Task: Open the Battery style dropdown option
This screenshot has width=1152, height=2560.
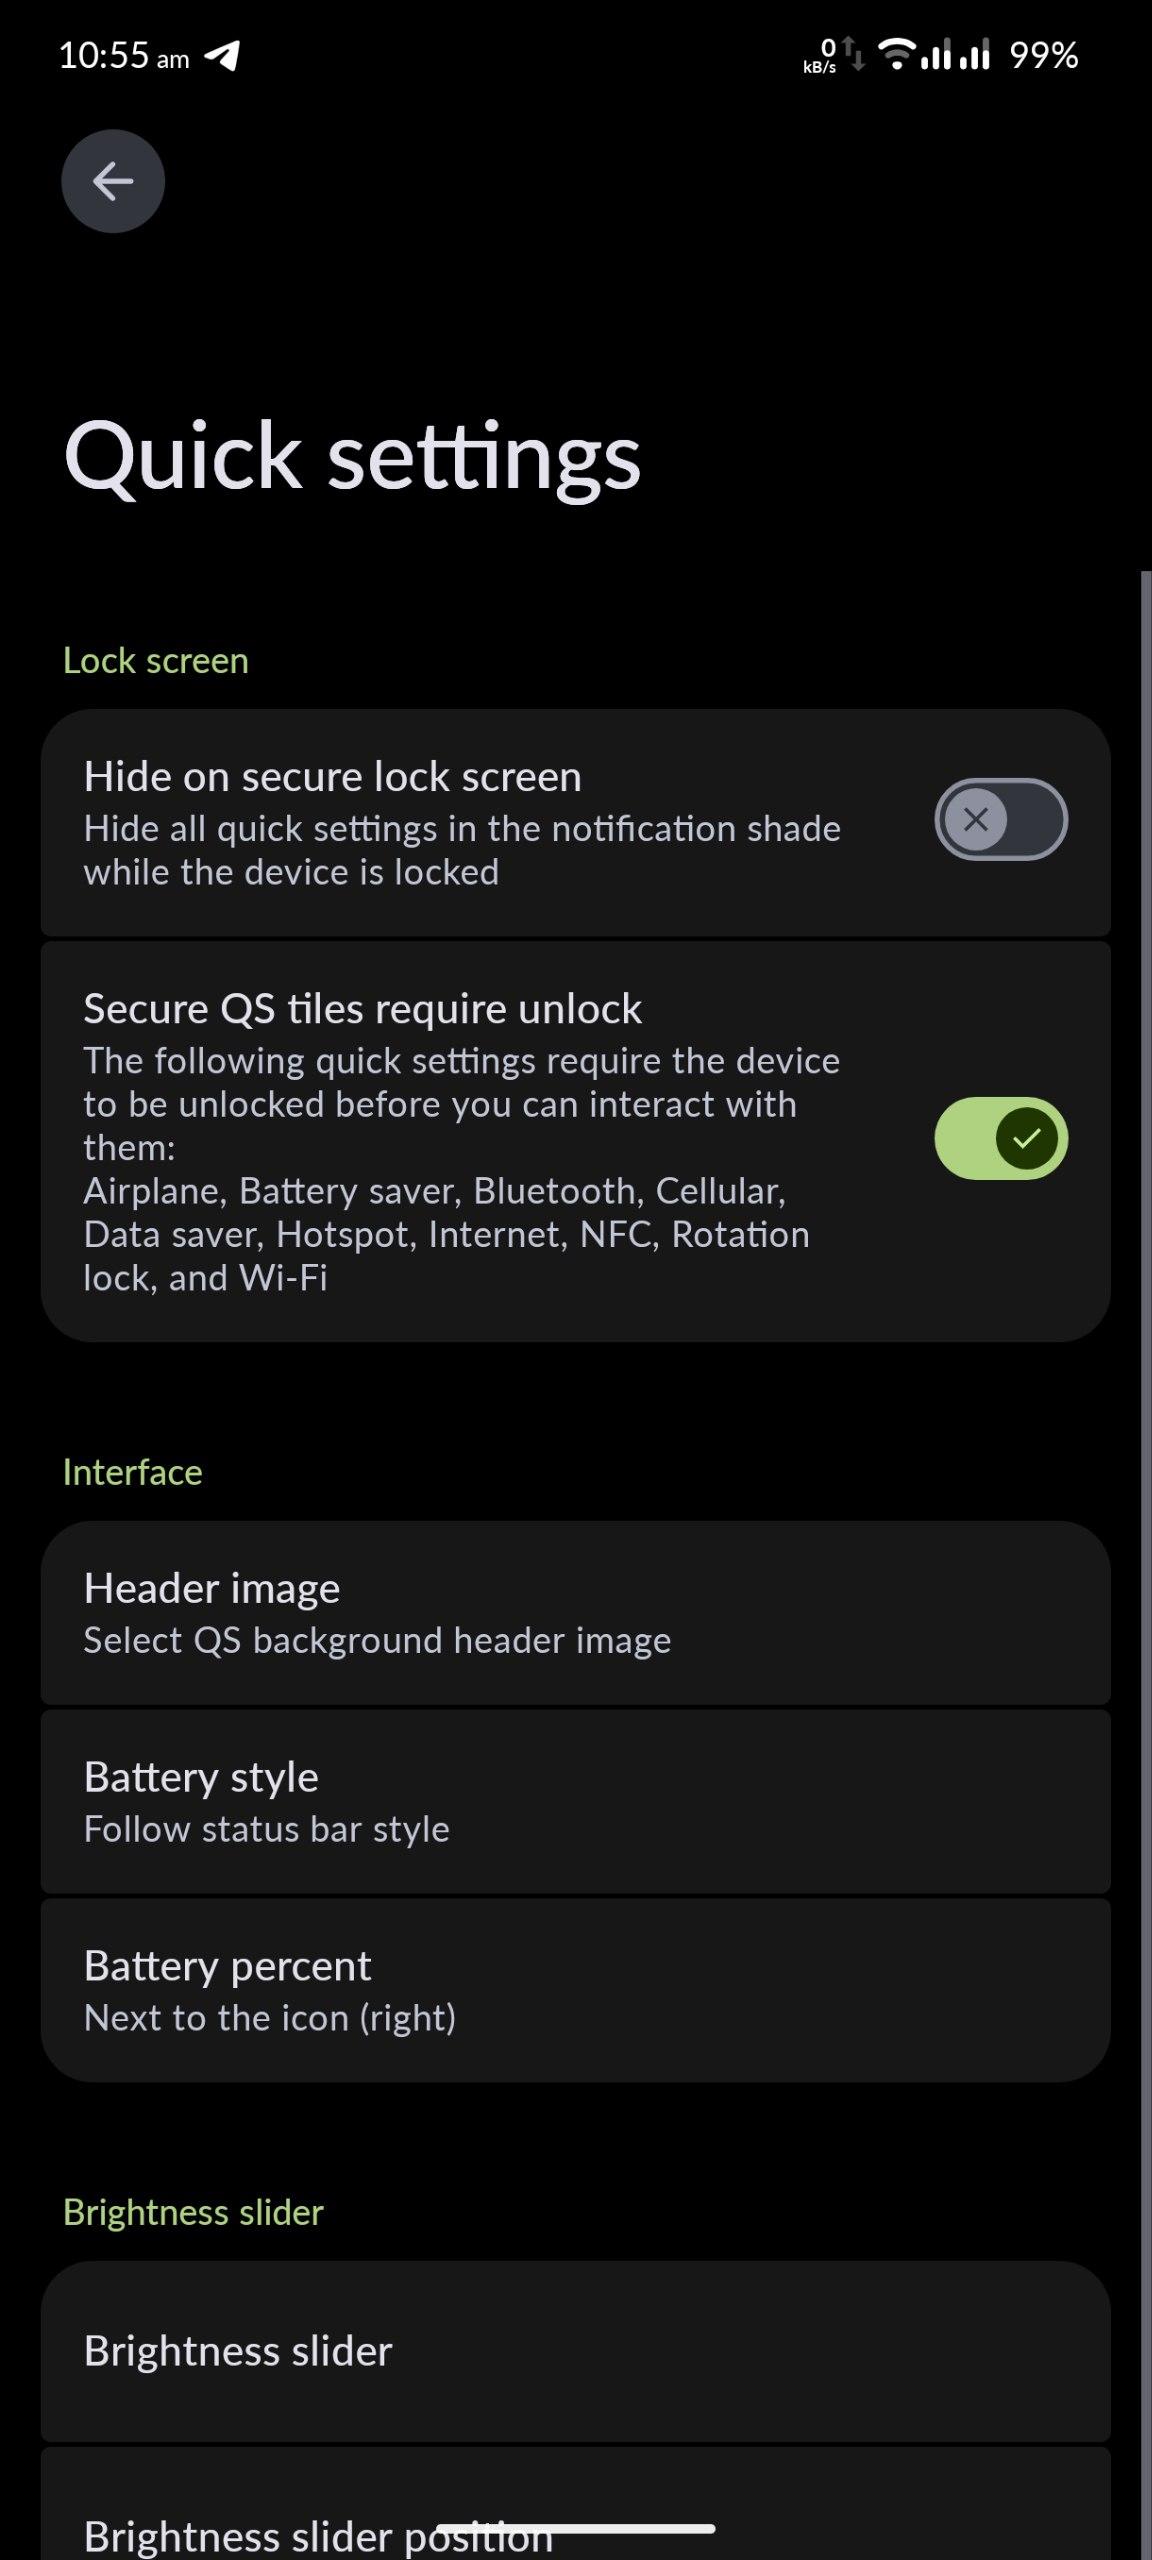Action: (x=575, y=1801)
